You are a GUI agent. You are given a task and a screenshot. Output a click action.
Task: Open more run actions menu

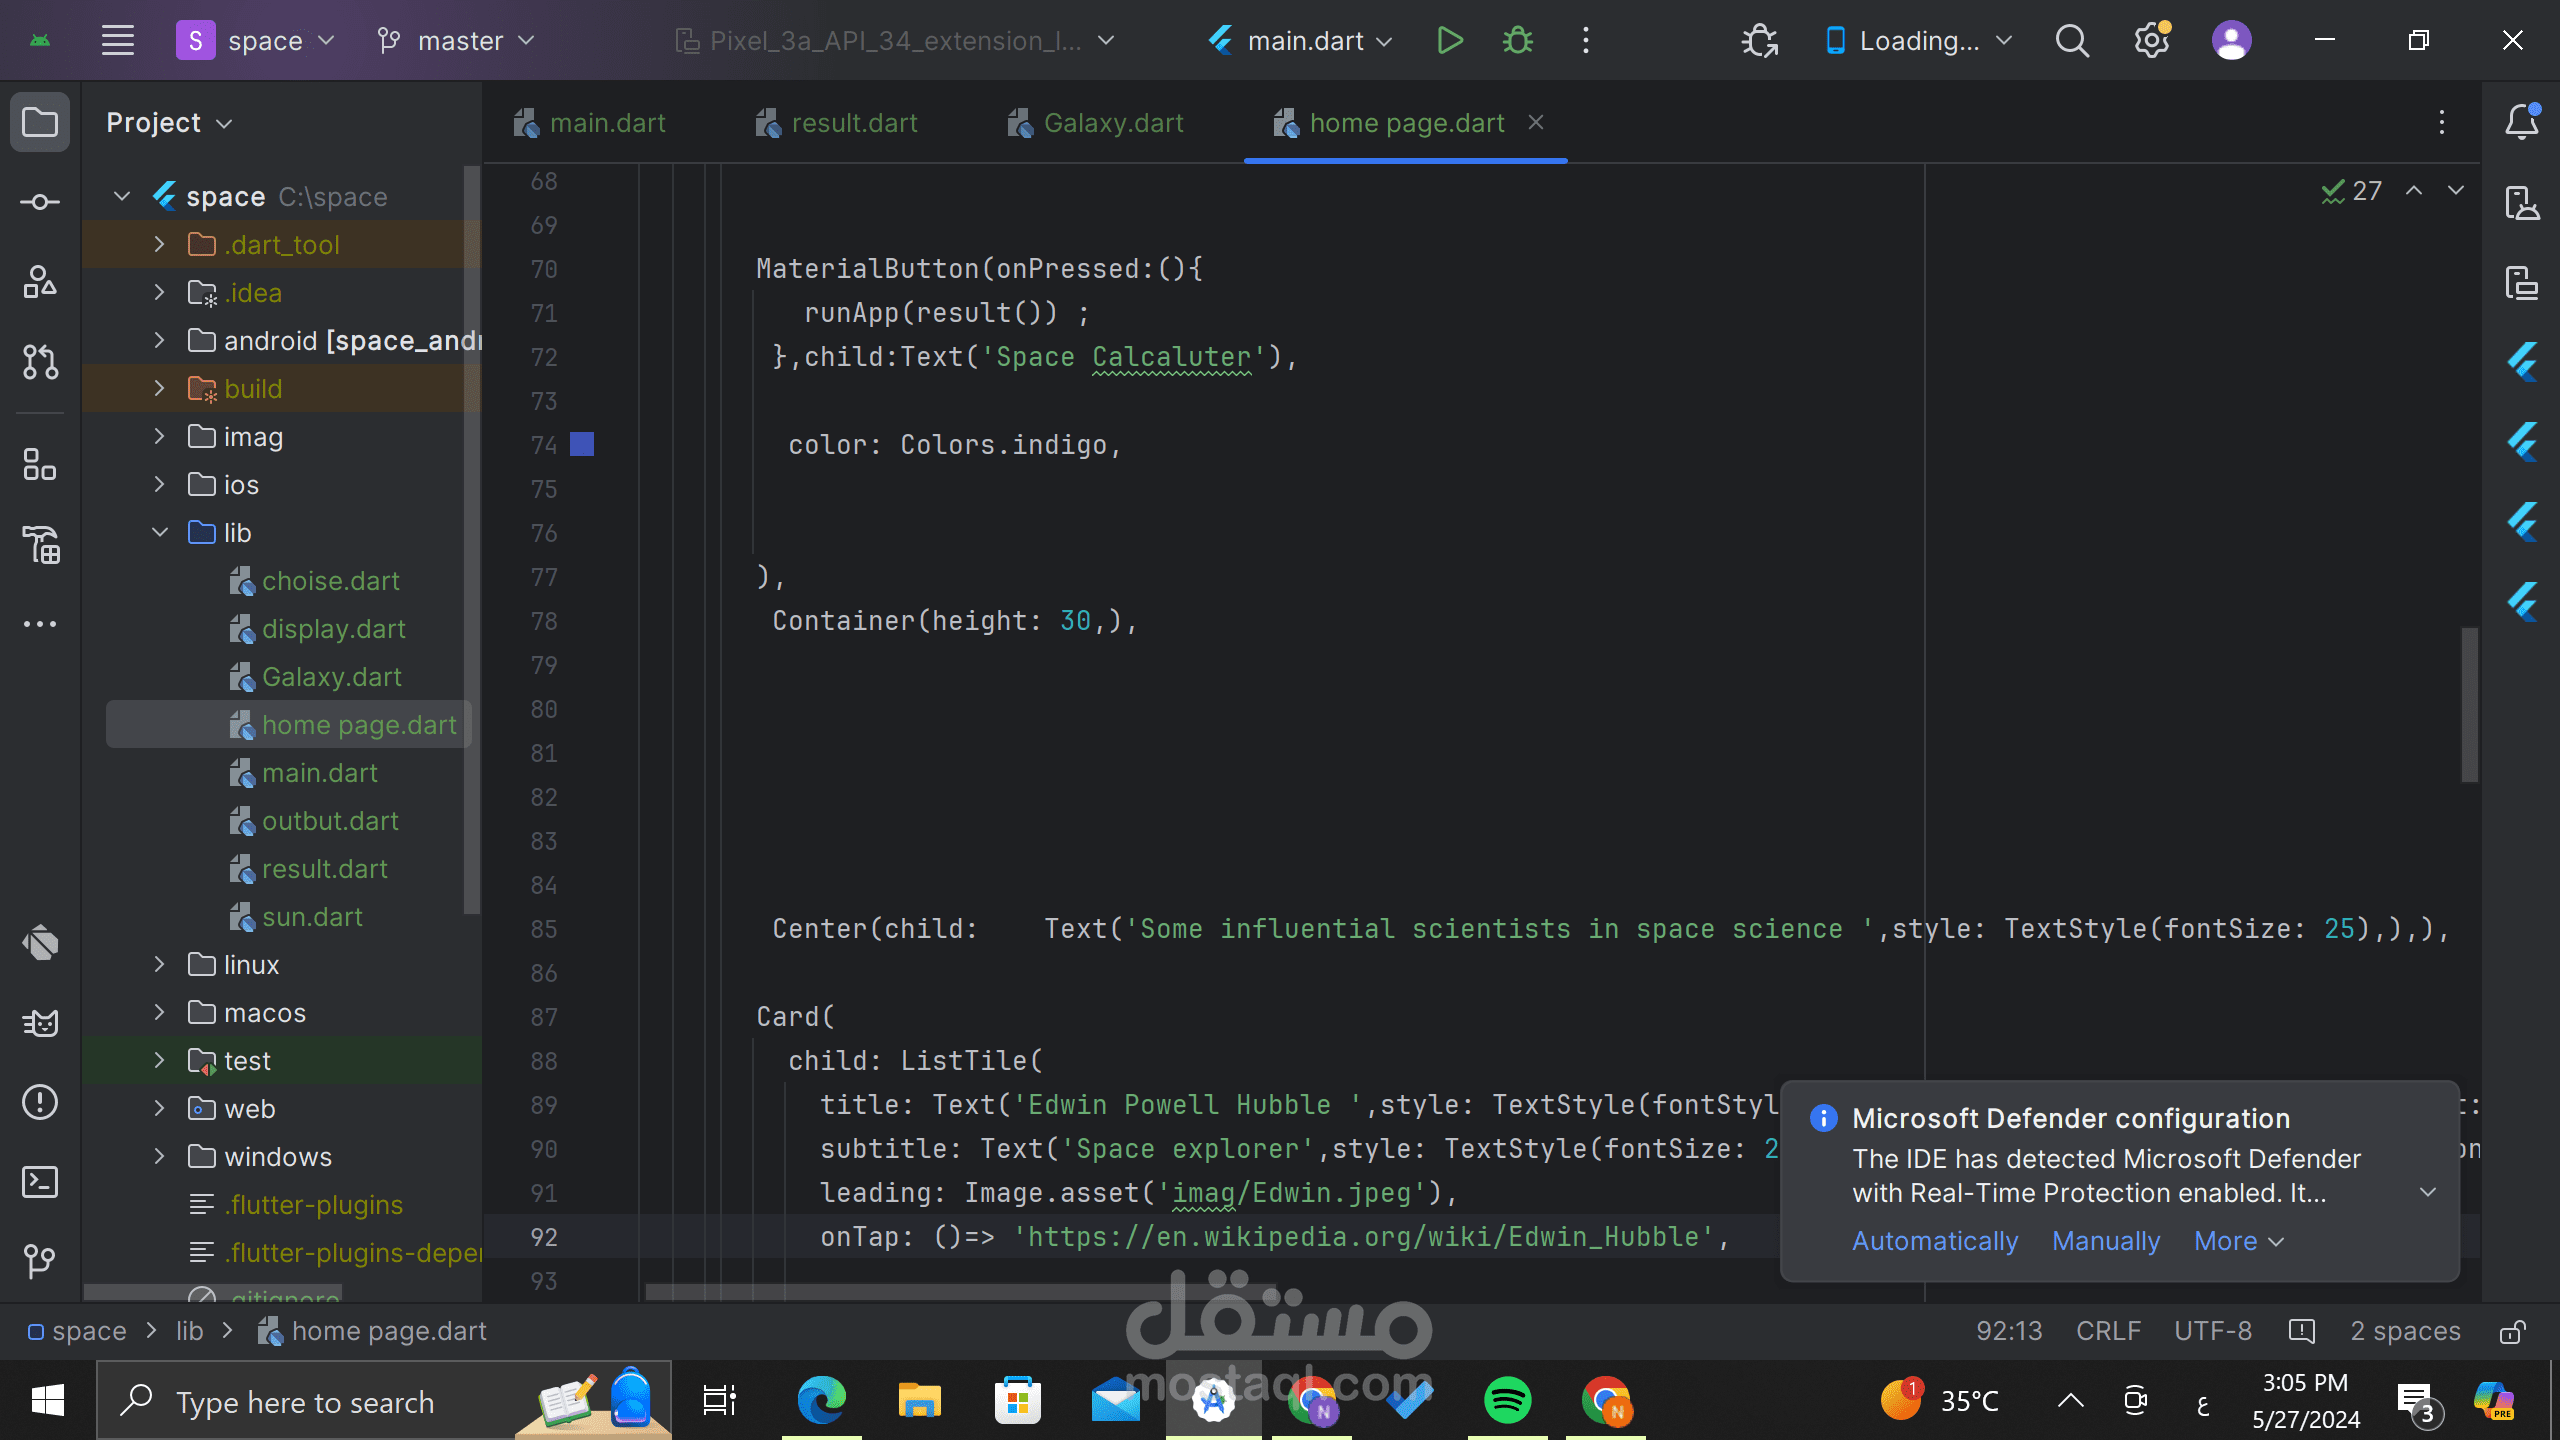click(1586, 41)
